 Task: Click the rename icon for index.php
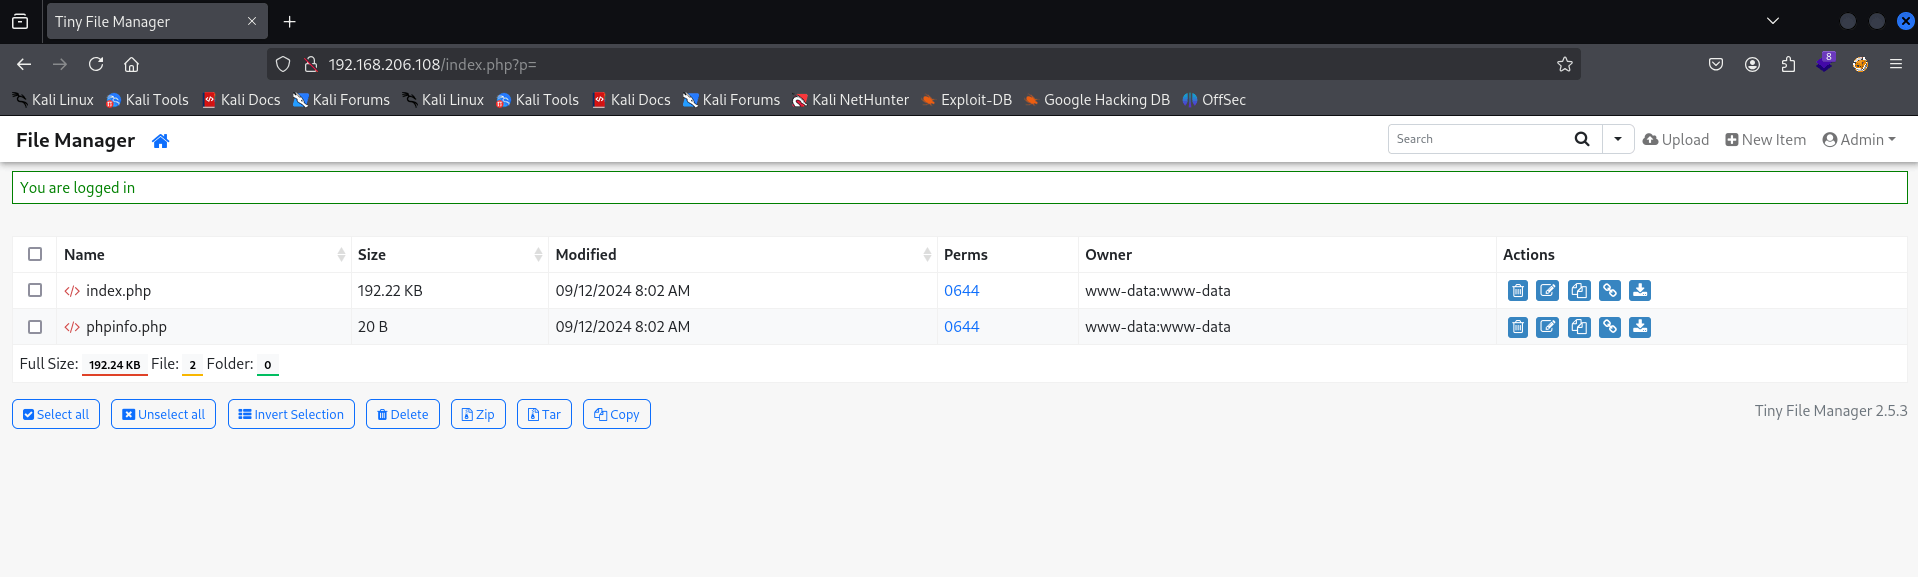click(x=1547, y=291)
